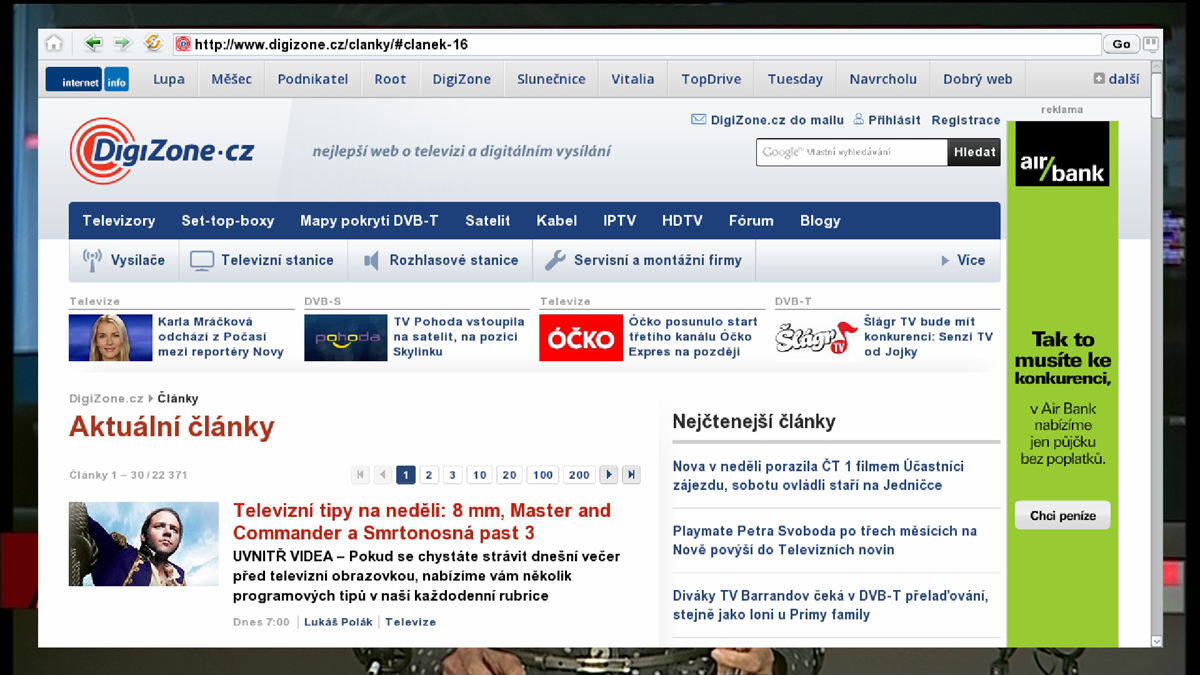Switch to the Vitalia site tab

click(x=633, y=79)
